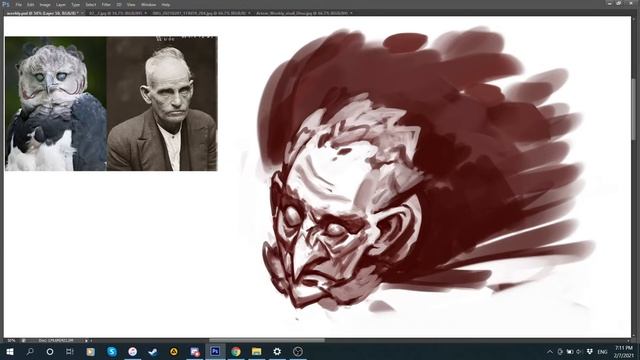The height and width of the screenshot is (360, 640).
Task: Click the volume speaker icon in tray
Action: 579,351
